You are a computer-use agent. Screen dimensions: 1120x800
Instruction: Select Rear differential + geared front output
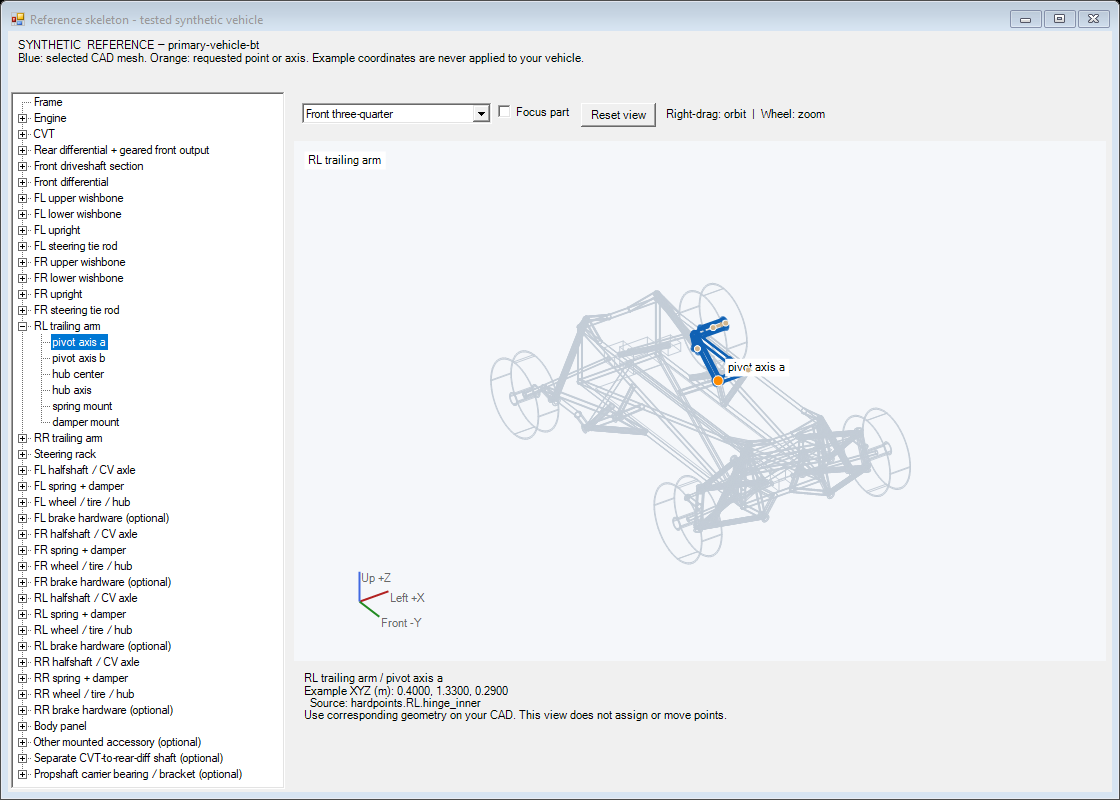(121, 150)
